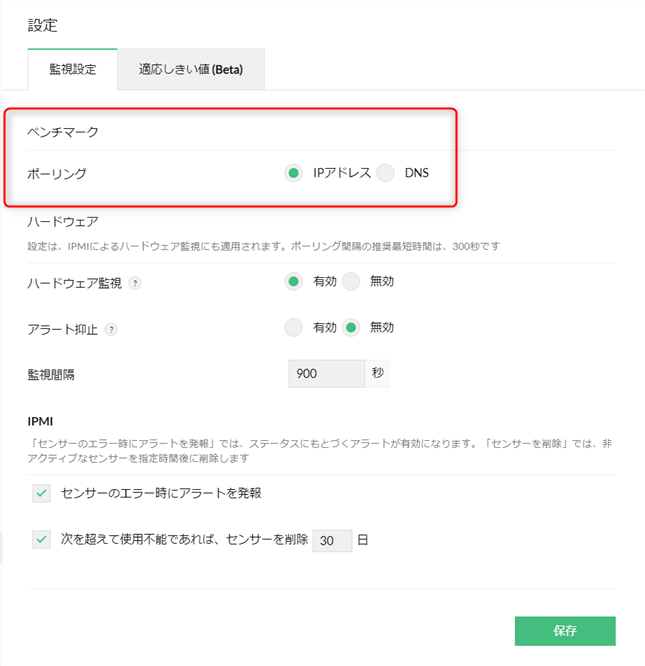Uncheck the センサーを削除 checkbox
Screen dimensions: 645x666
(x=41, y=540)
